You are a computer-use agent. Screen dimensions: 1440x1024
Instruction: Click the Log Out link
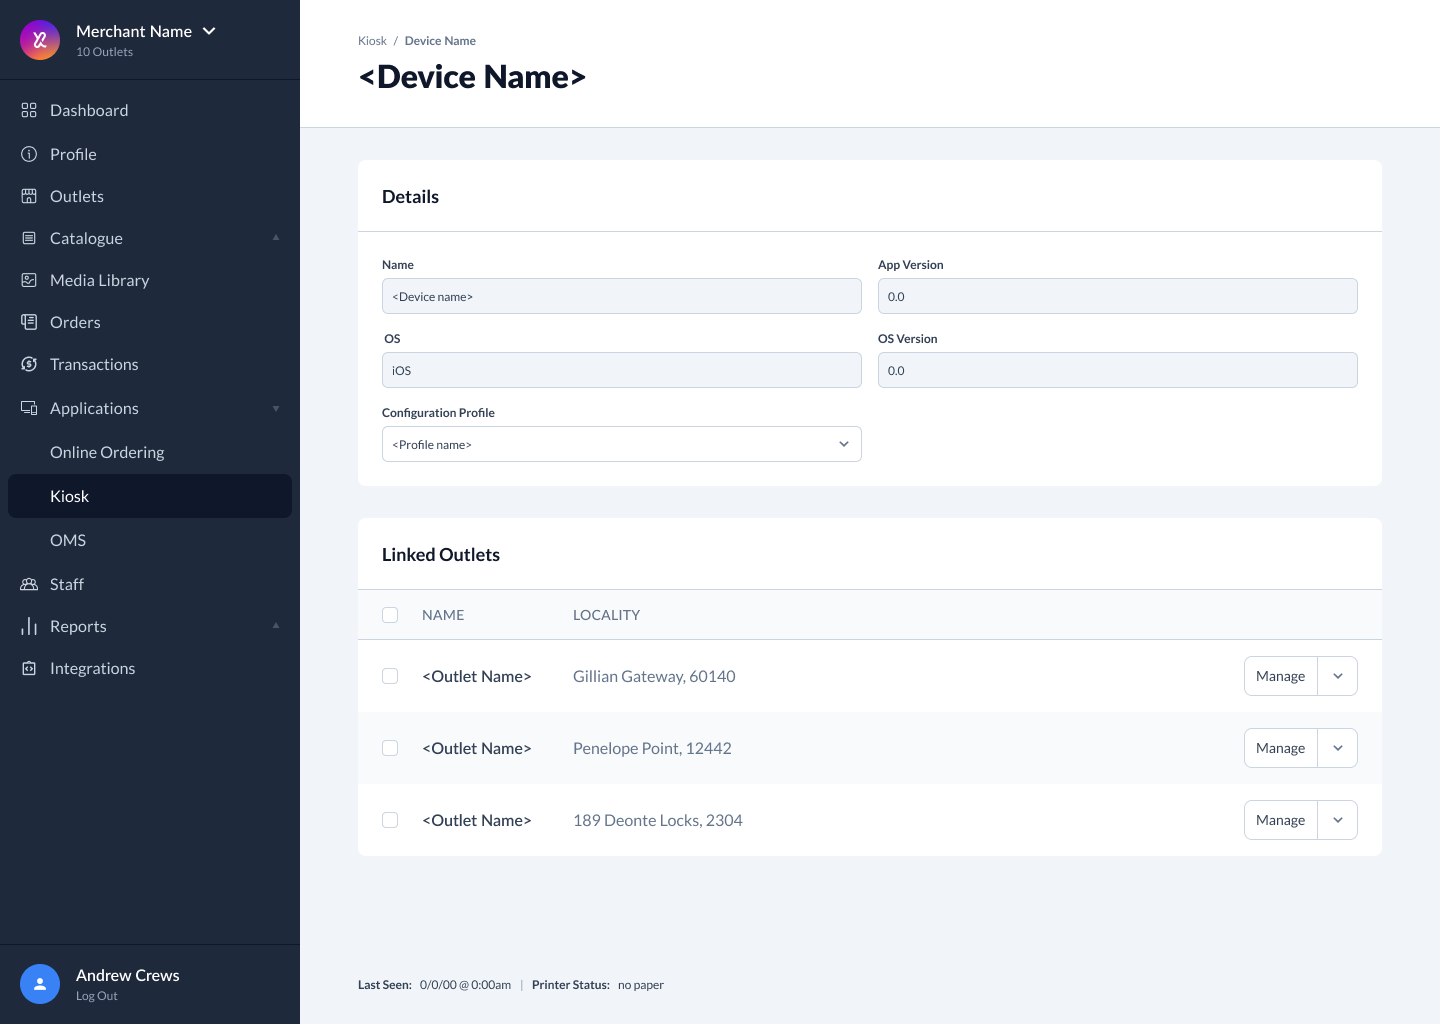click(x=97, y=996)
